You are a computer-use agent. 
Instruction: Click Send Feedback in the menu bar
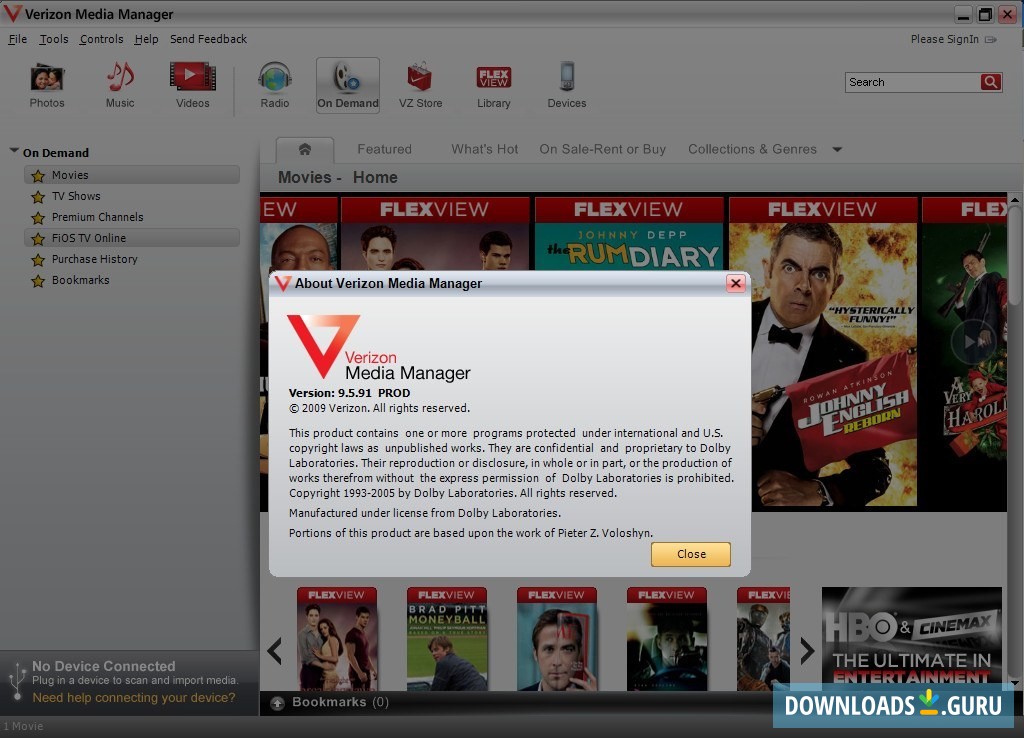coord(208,39)
